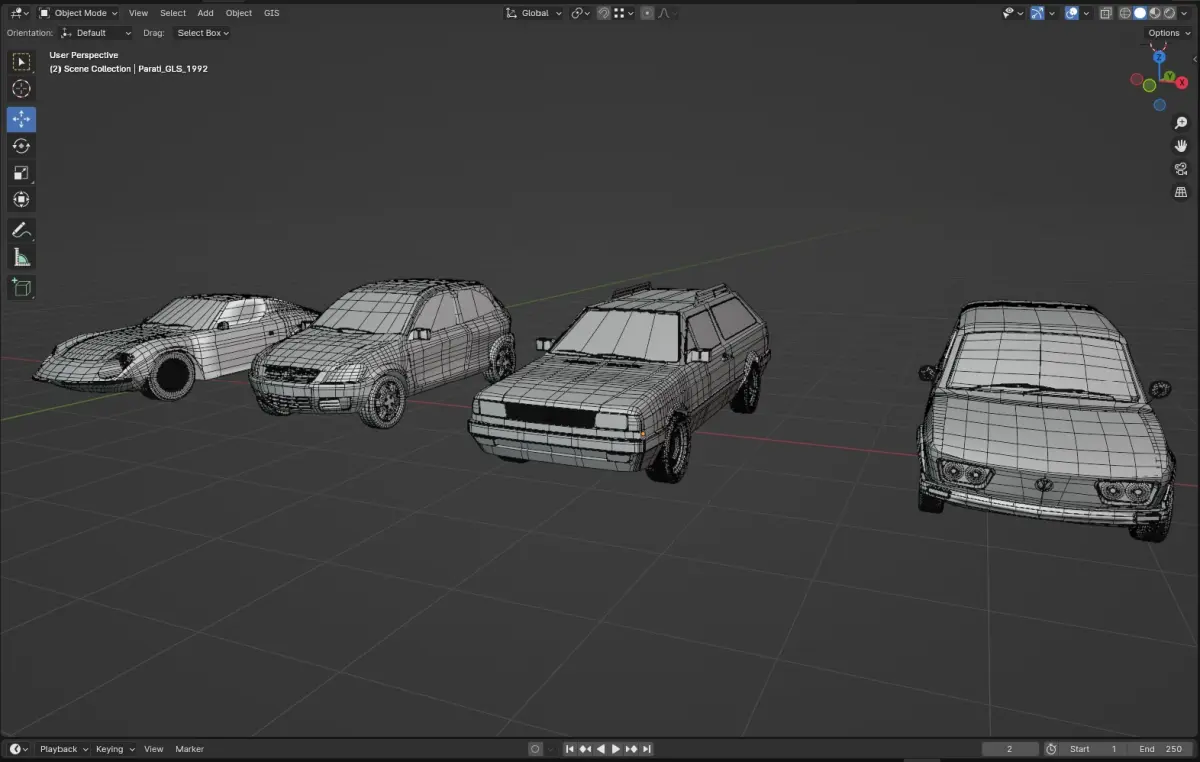
Task: Open the Add menu
Action: pyautogui.click(x=205, y=13)
